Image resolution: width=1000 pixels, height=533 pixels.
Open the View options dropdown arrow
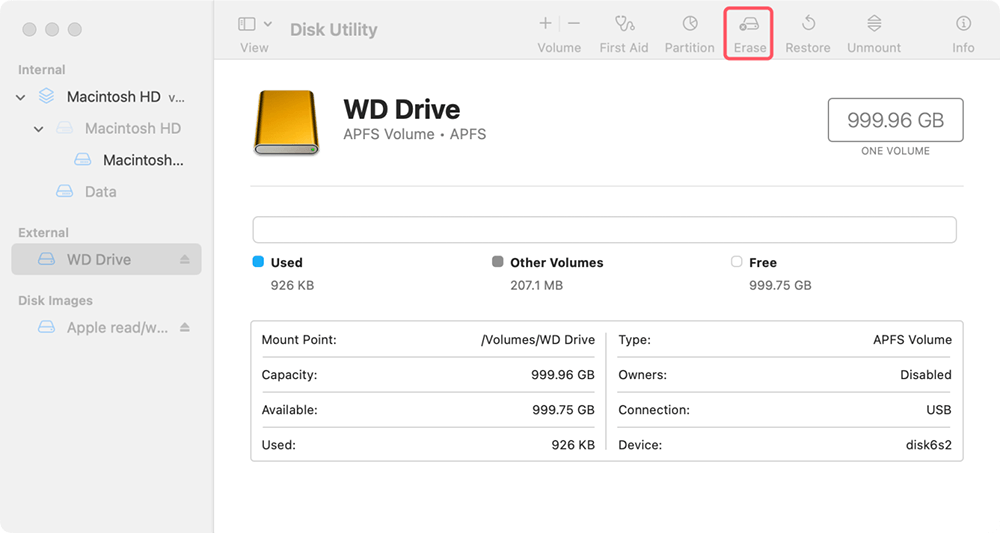click(x=268, y=24)
